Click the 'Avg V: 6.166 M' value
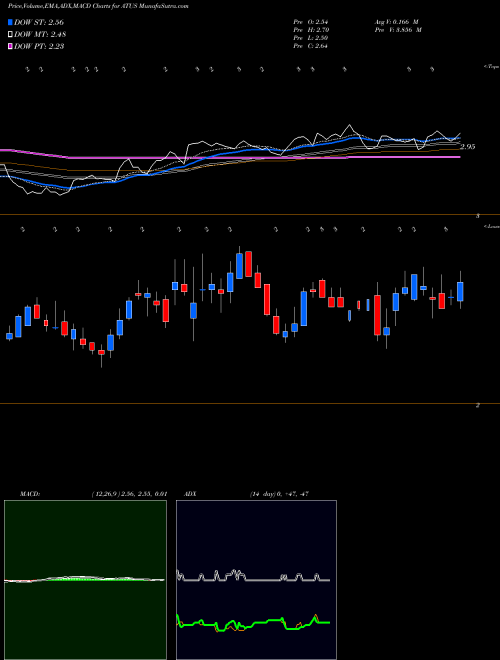This screenshot has height=660, width=500. [x=395, y=21]
